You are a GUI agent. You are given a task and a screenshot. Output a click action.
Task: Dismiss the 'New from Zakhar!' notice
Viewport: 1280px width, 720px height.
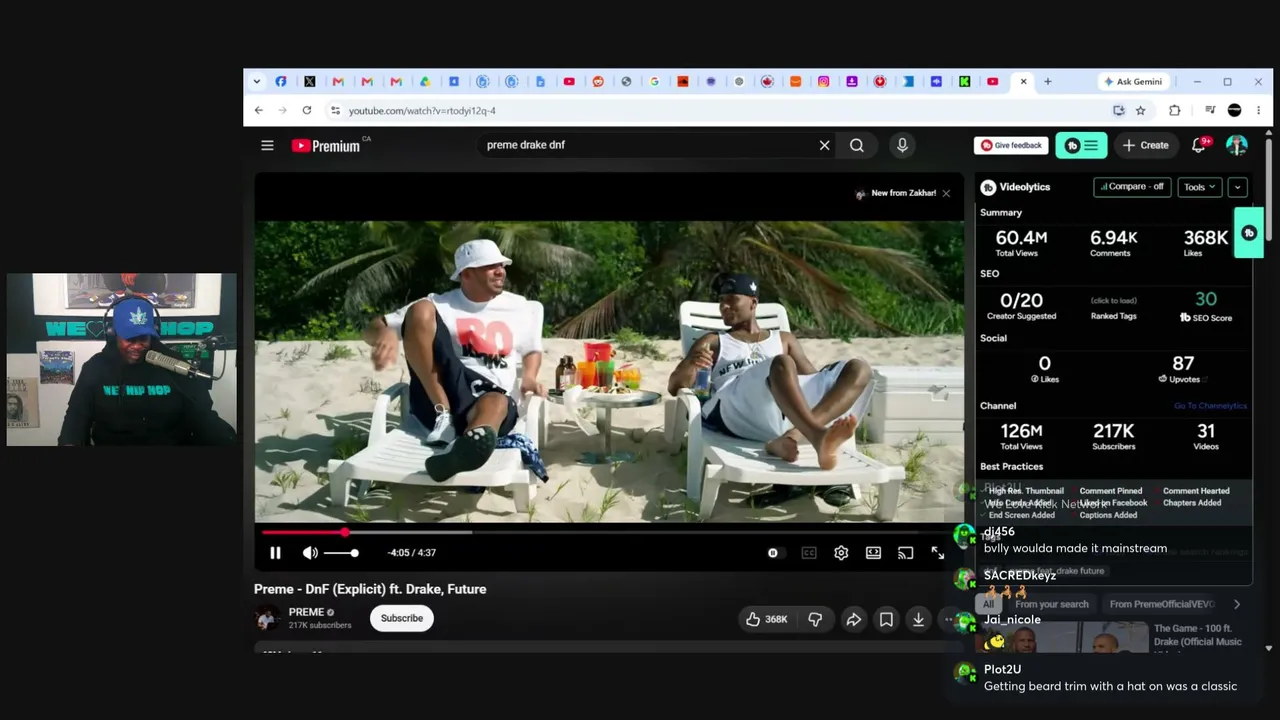click(946, 193)
